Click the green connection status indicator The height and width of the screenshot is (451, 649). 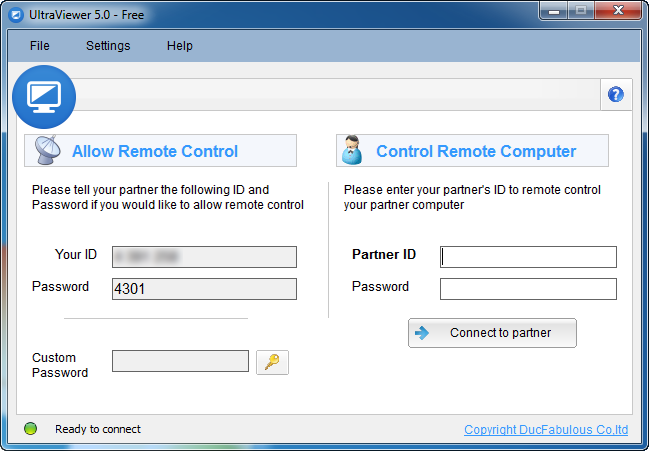click(30, 429)
